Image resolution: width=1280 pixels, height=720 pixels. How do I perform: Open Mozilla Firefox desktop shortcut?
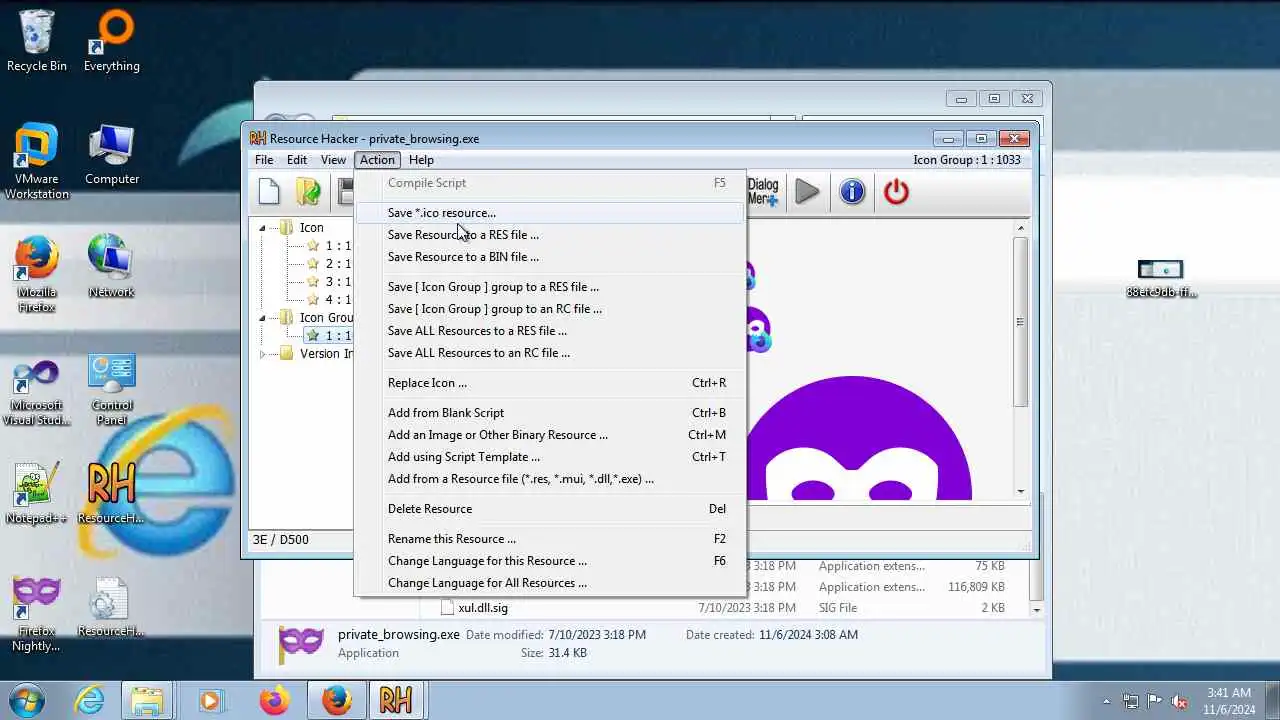[37, 274]
